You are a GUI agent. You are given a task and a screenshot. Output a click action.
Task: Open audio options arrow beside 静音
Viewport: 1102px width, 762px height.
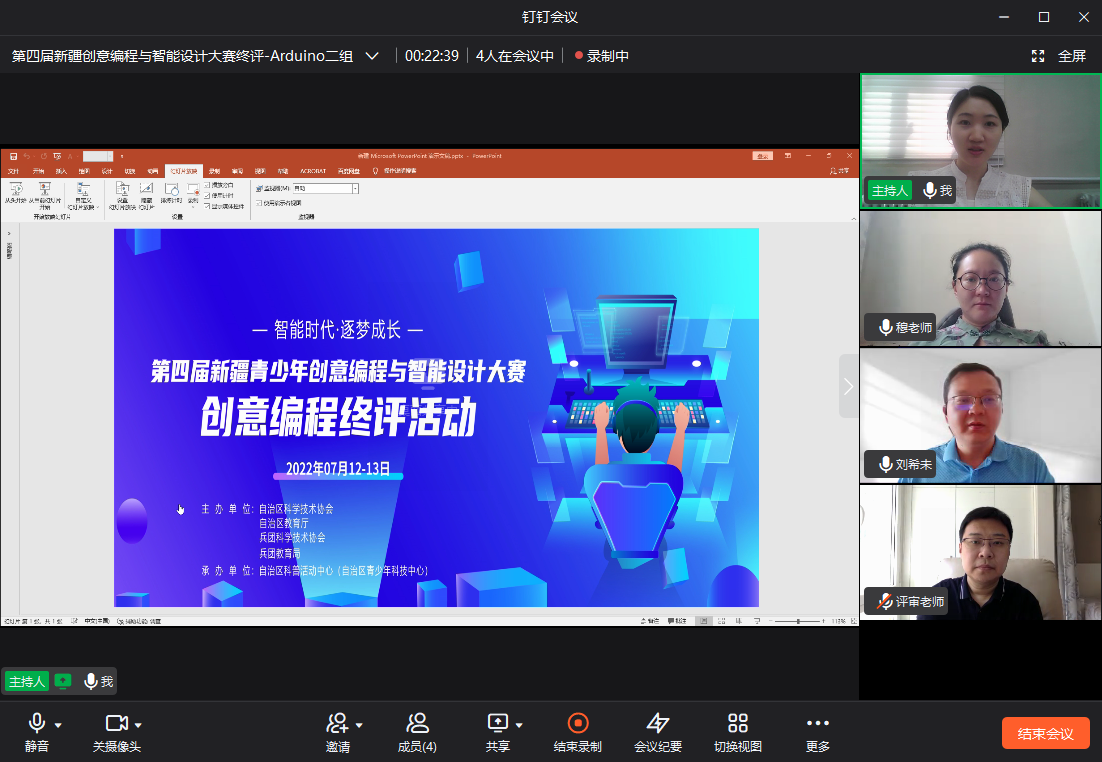pyautogui.click(x=59, y=725)
